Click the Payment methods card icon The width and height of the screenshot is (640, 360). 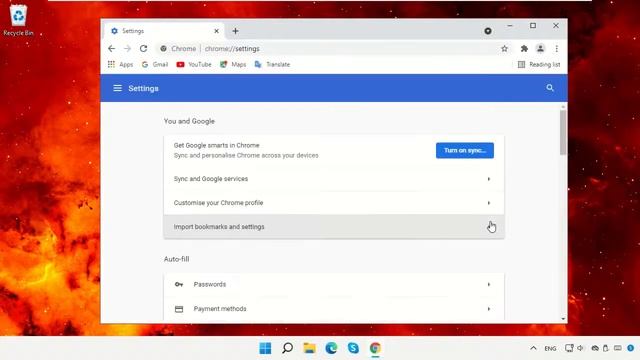point(179,309)
